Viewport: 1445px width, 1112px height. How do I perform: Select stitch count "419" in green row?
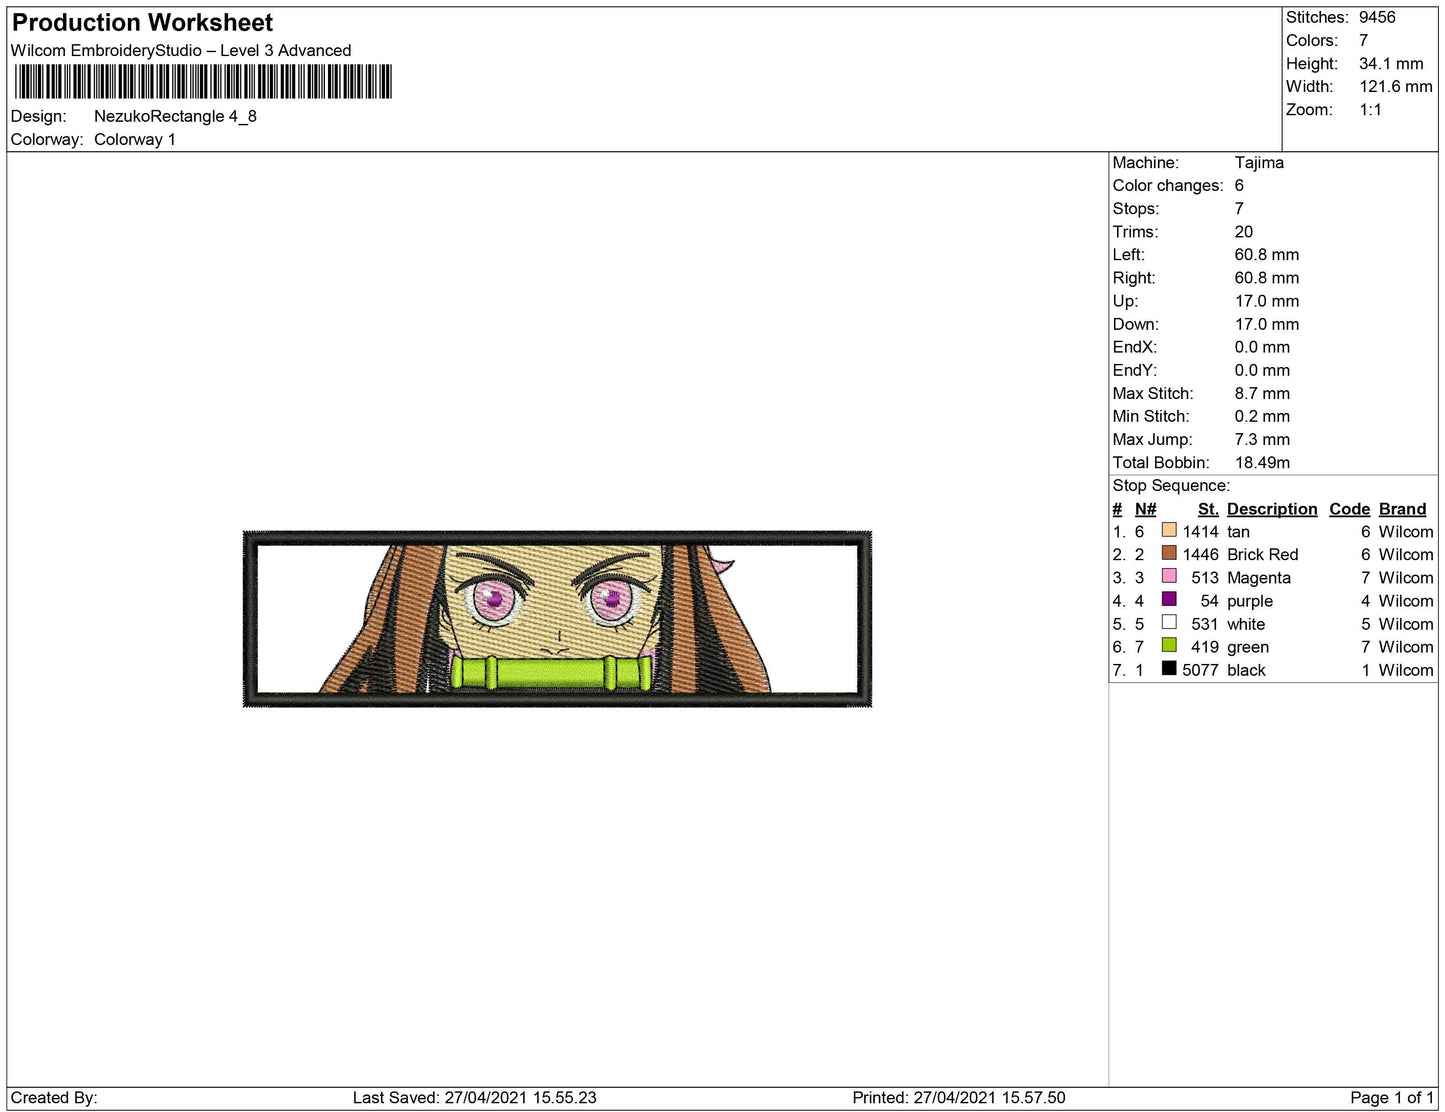point(1205,647)
